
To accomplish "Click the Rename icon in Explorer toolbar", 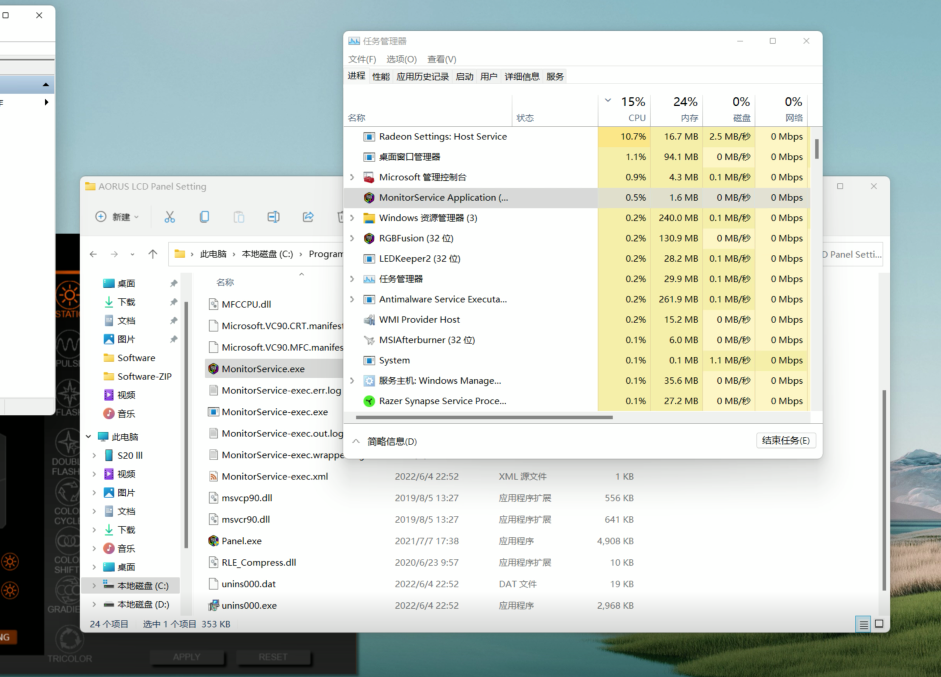I will [273, 217].
